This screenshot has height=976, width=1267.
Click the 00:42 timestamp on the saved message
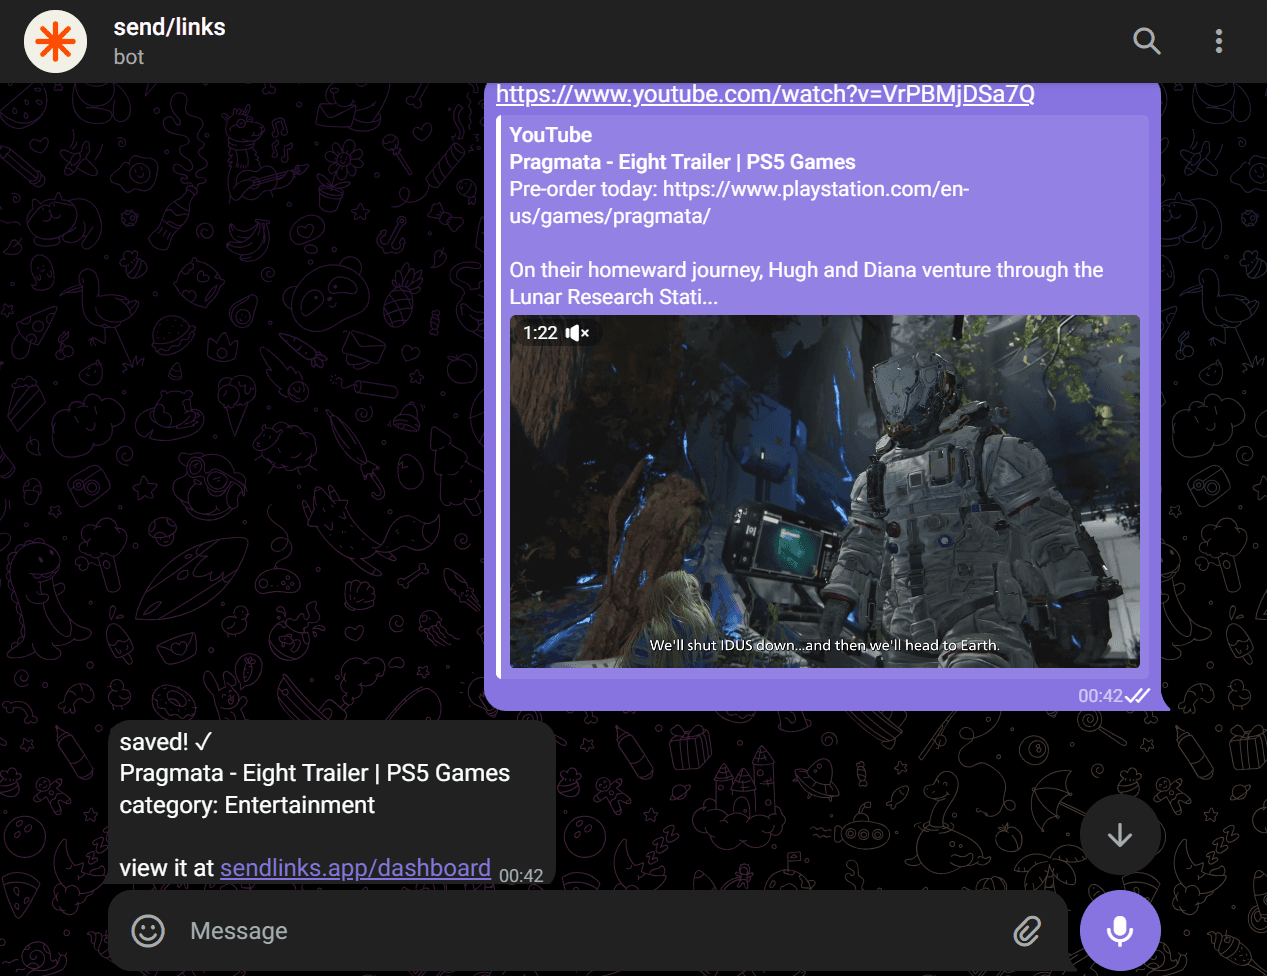click(x=521, y=876)
